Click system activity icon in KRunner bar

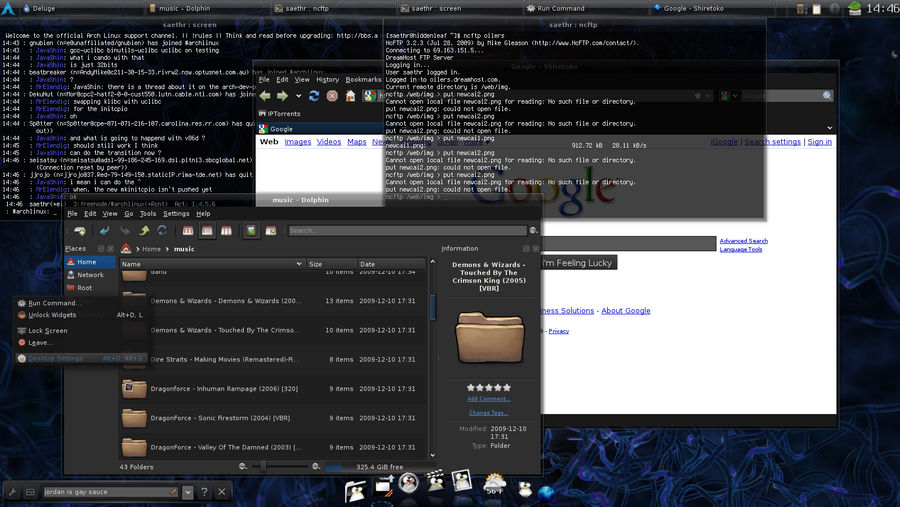[30, 492]
